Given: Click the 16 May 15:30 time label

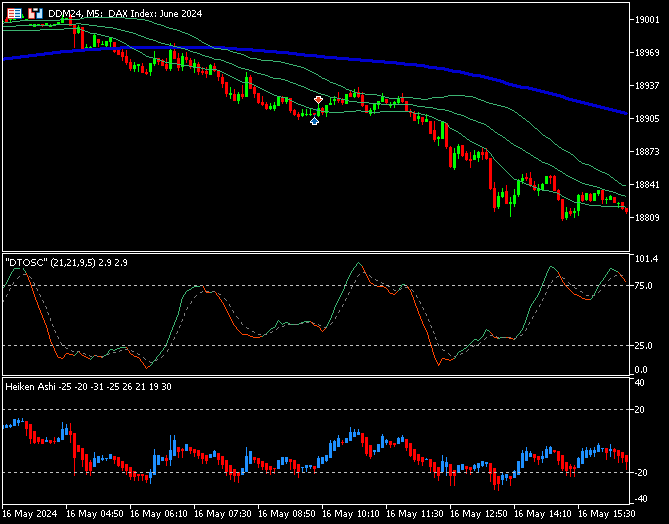Looking at the screenshot, I should click(607, 514).
